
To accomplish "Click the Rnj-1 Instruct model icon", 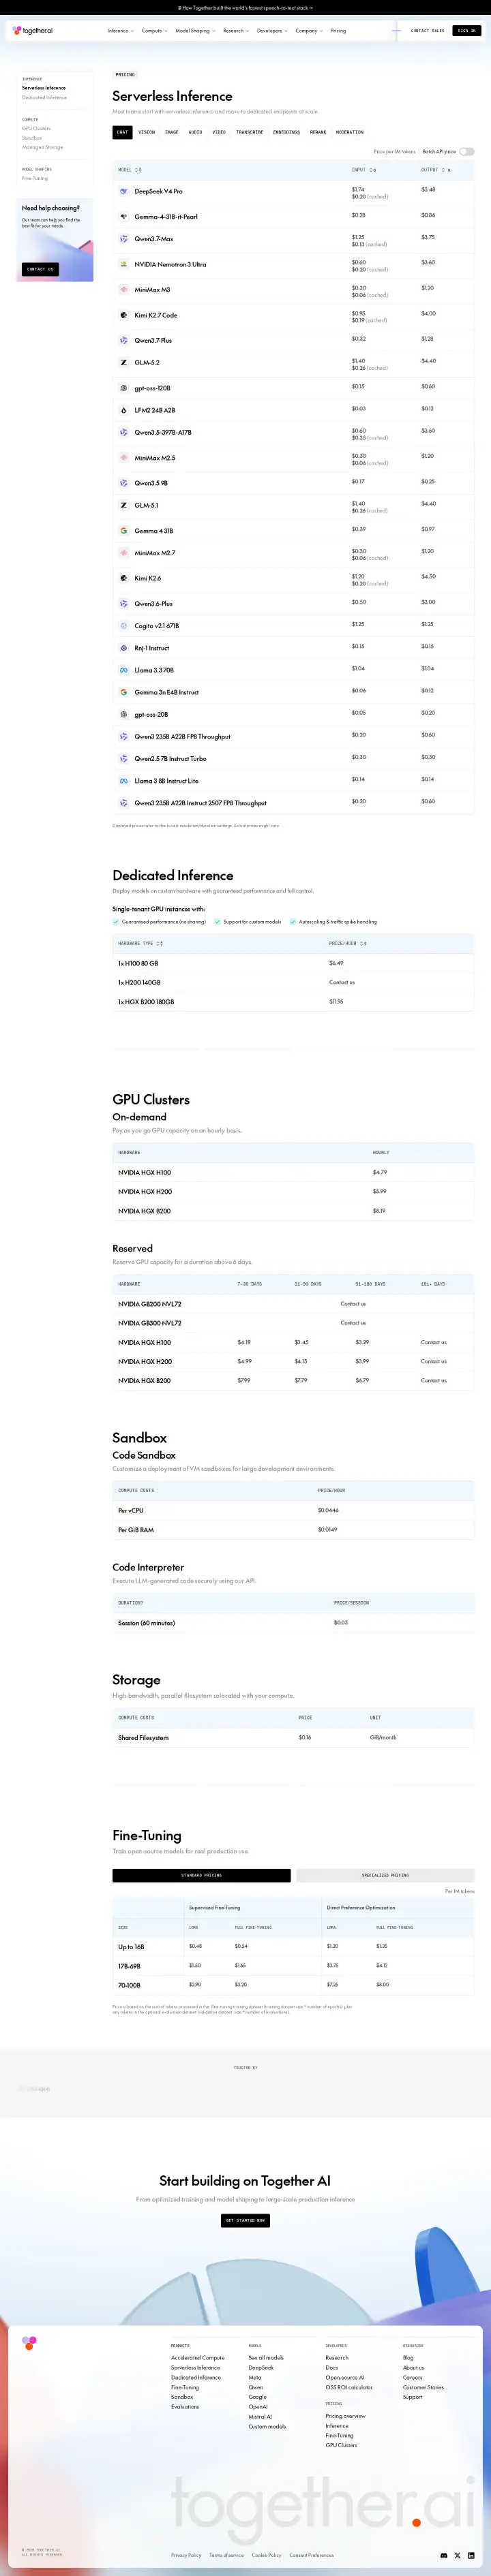I will pyautogui.click(x=124, y=648).
